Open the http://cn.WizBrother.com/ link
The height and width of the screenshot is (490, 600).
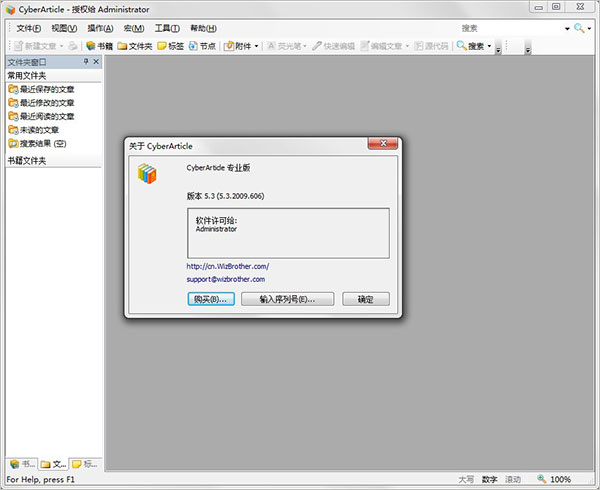coord(228,266)
